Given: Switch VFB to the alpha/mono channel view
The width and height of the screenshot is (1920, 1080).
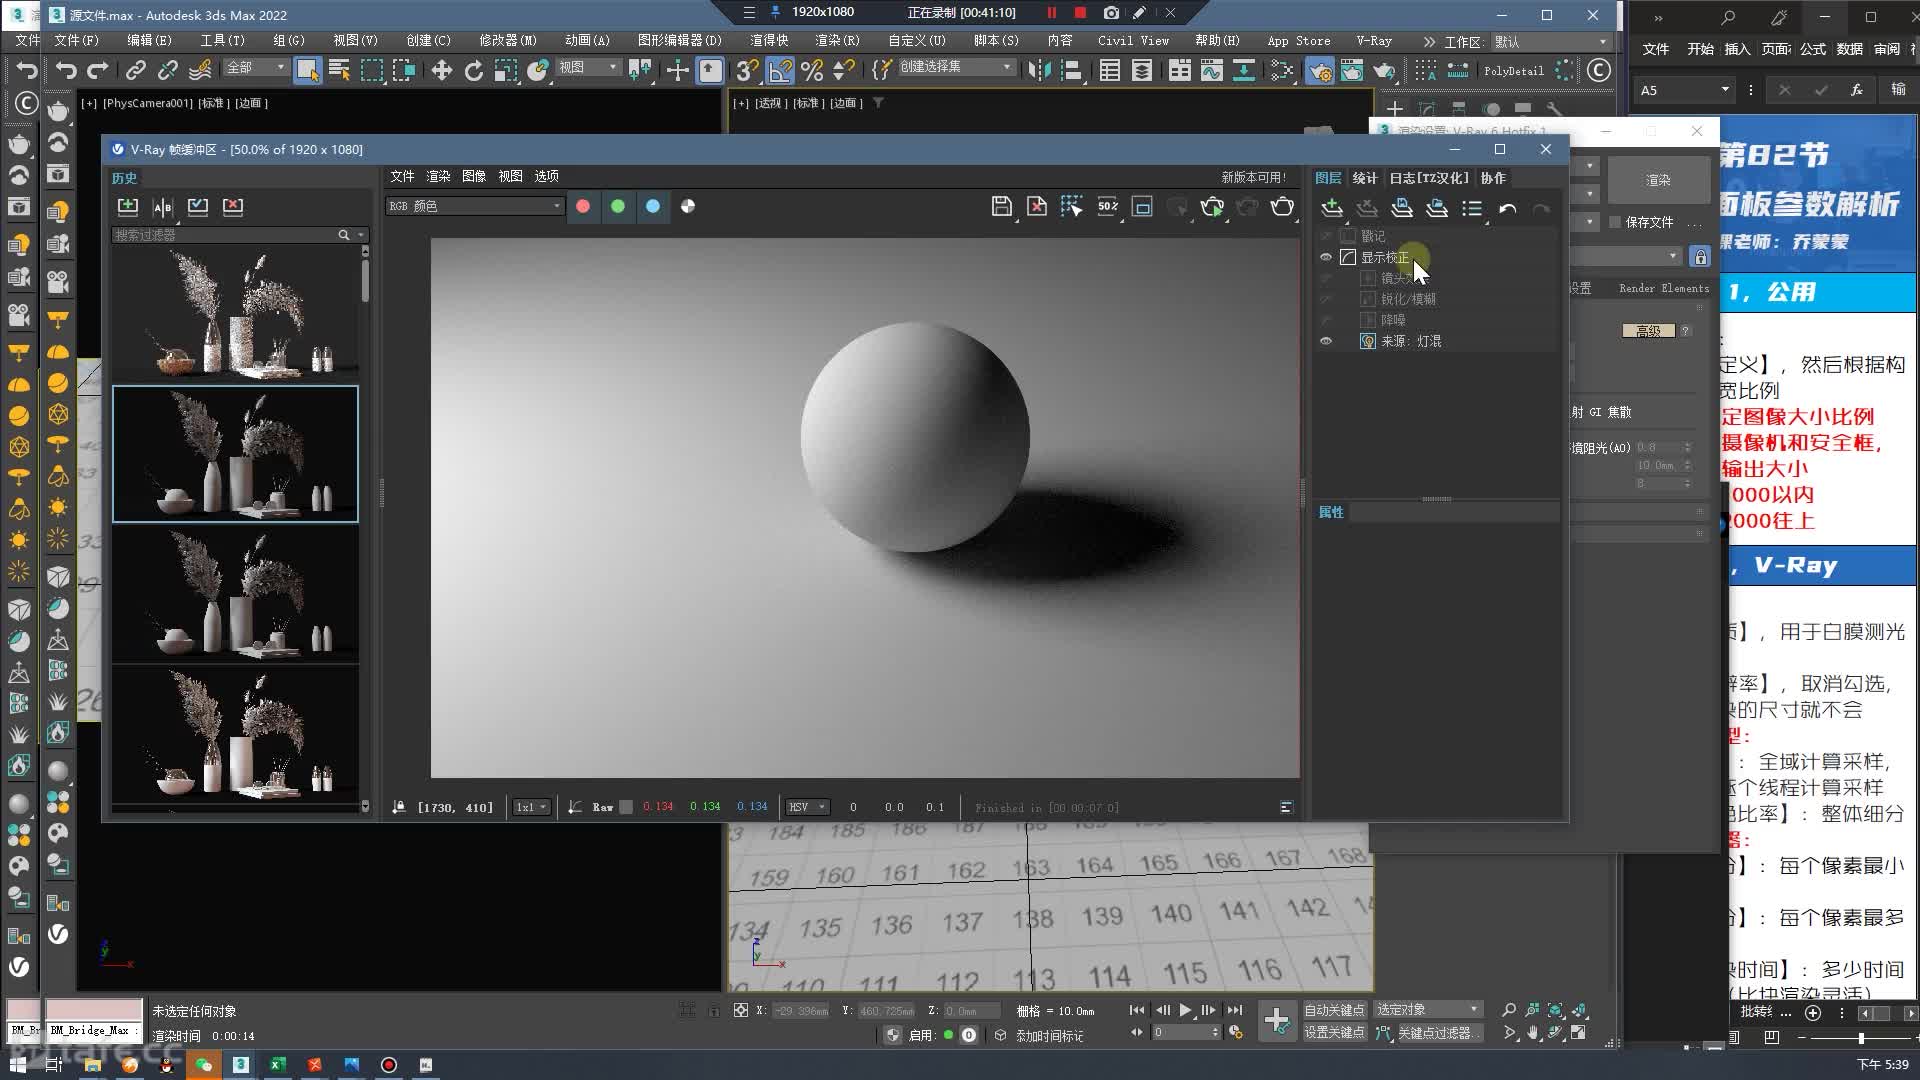Looking at the screenshot, I should coord(688,206).
